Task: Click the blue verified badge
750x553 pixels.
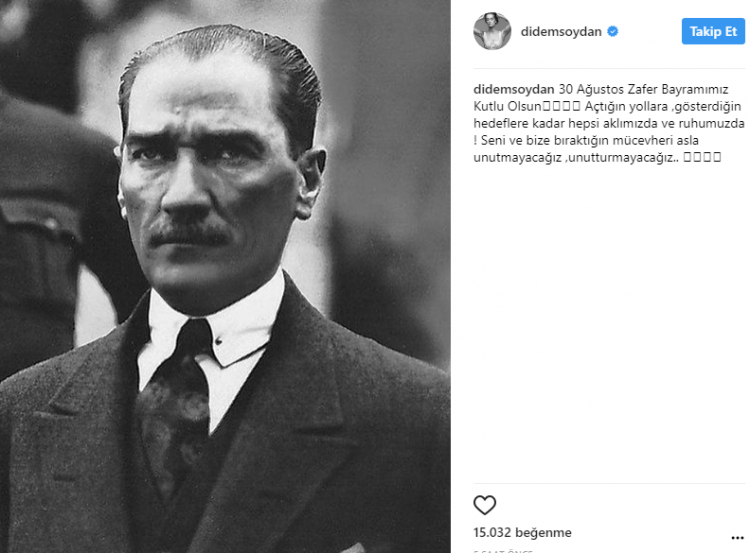Action: click(x=613, y=32)
